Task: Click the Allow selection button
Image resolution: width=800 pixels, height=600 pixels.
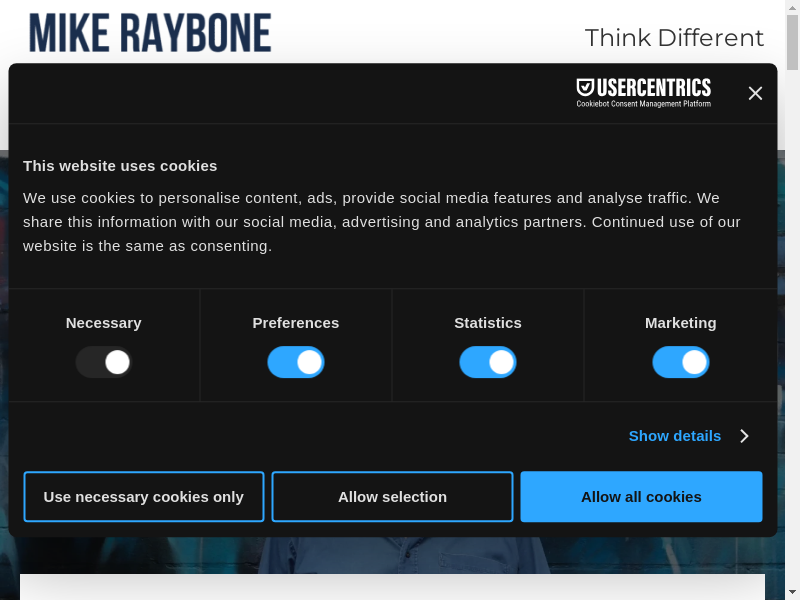Action: (x=392, y=497)
